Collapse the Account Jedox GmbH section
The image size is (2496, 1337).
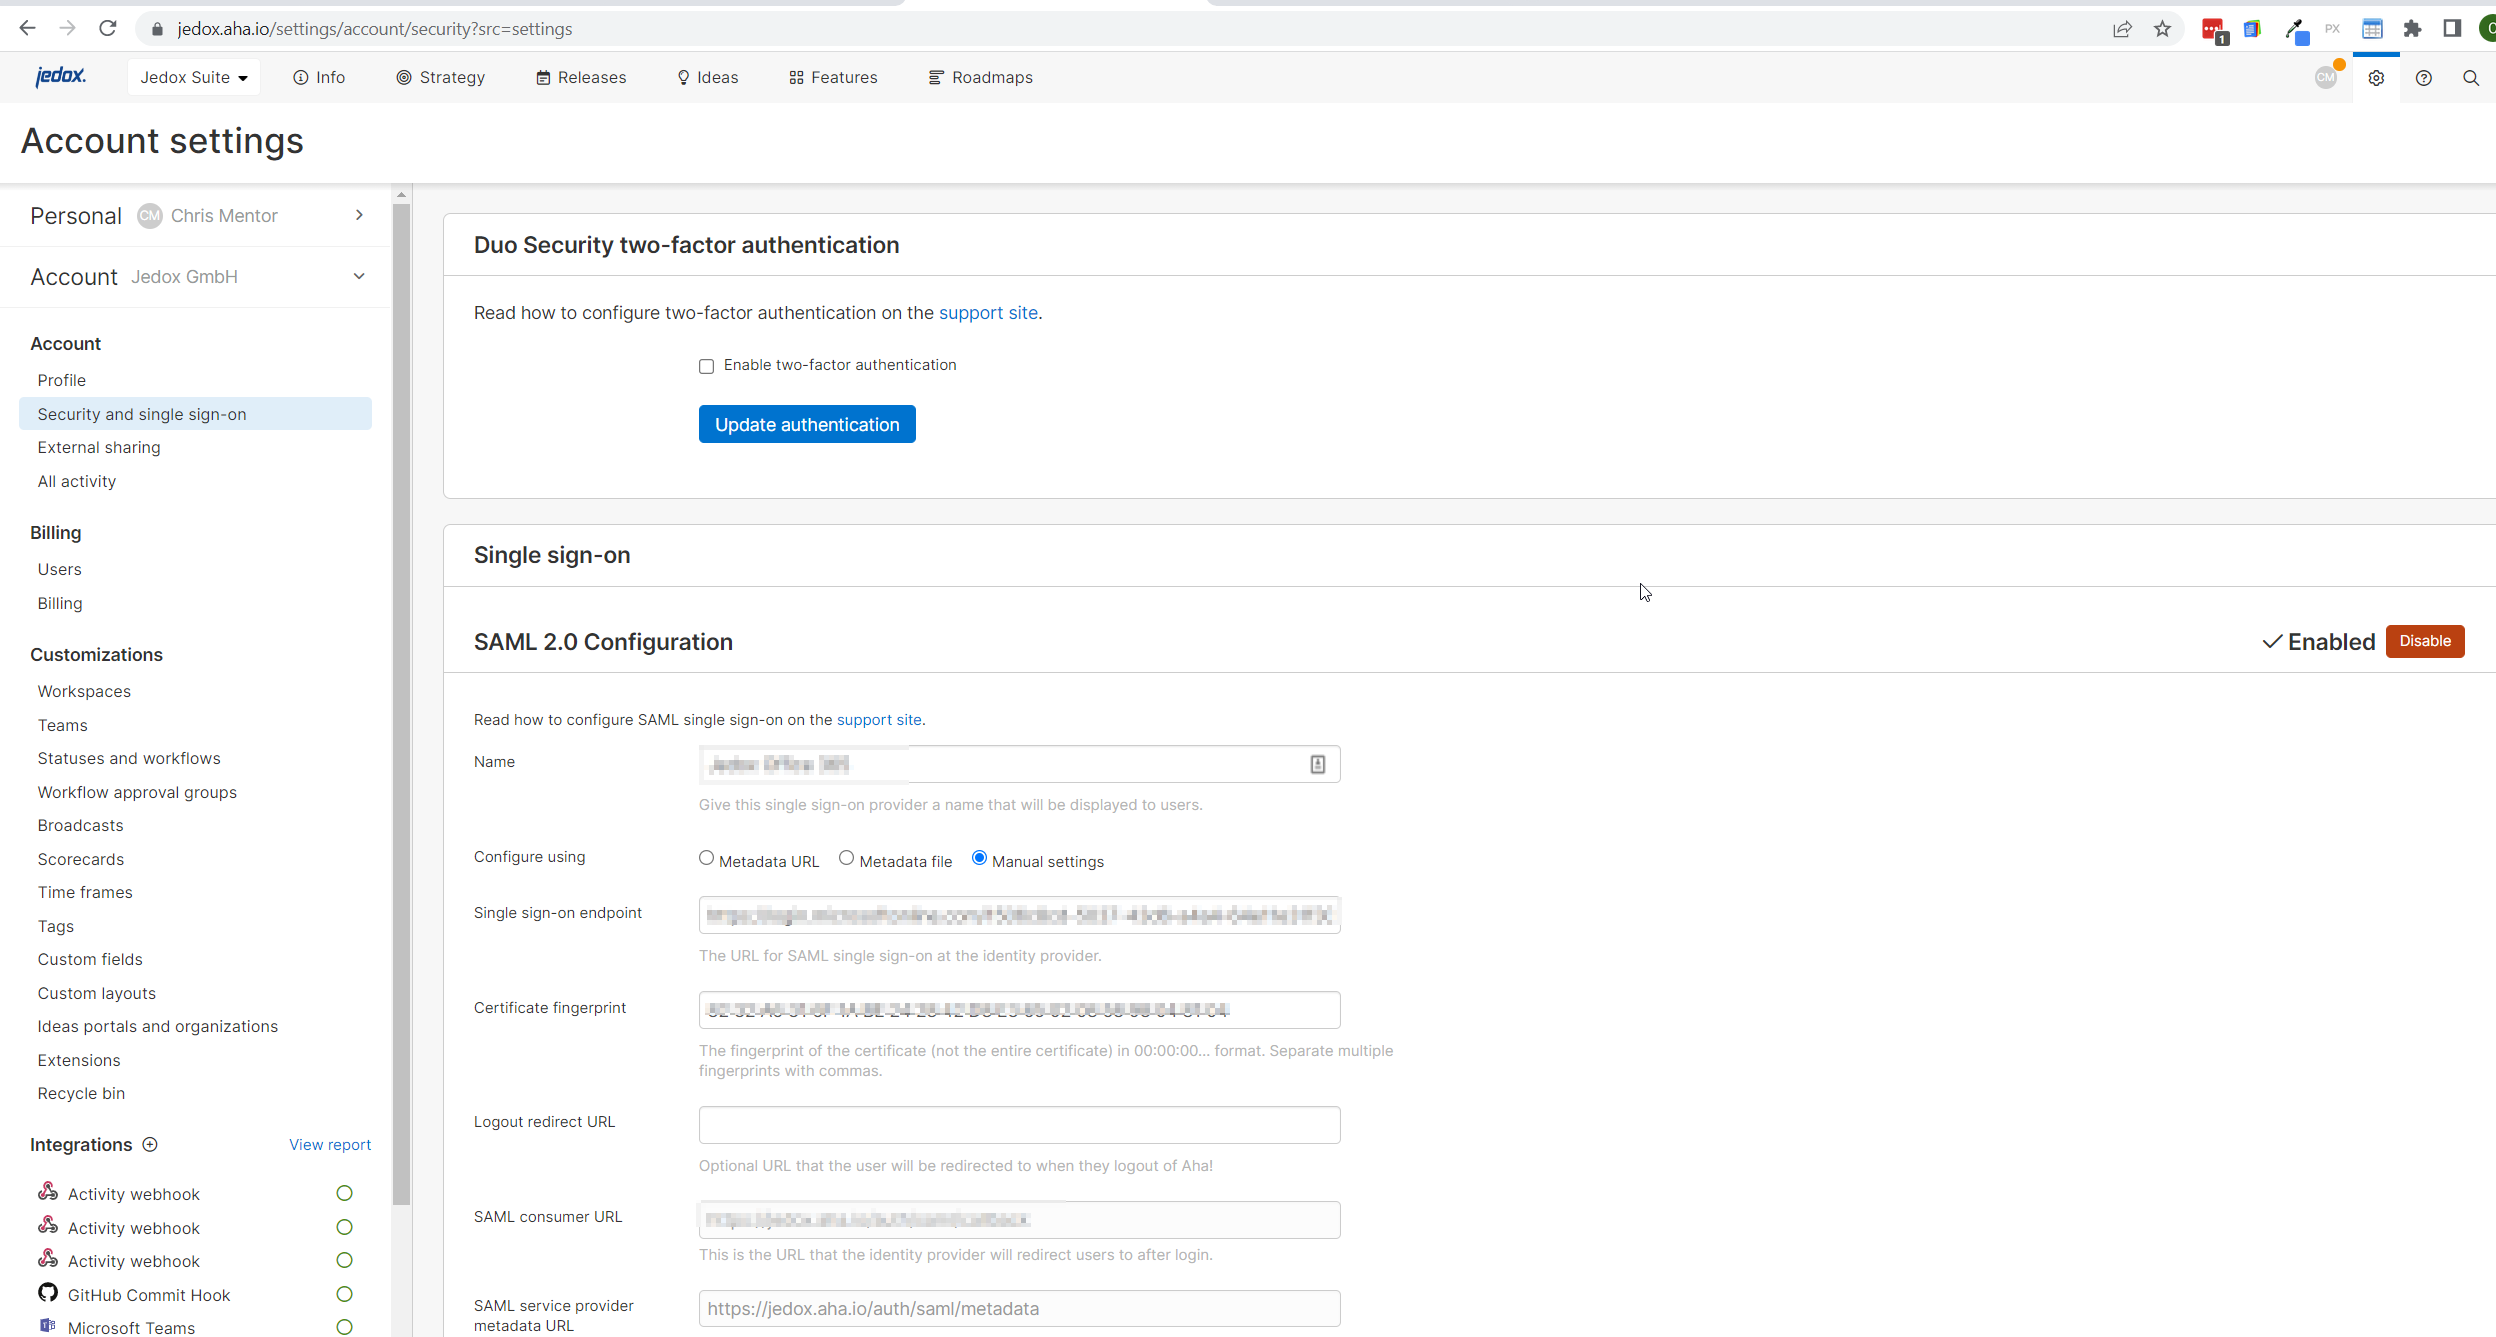tap(359, 276)
